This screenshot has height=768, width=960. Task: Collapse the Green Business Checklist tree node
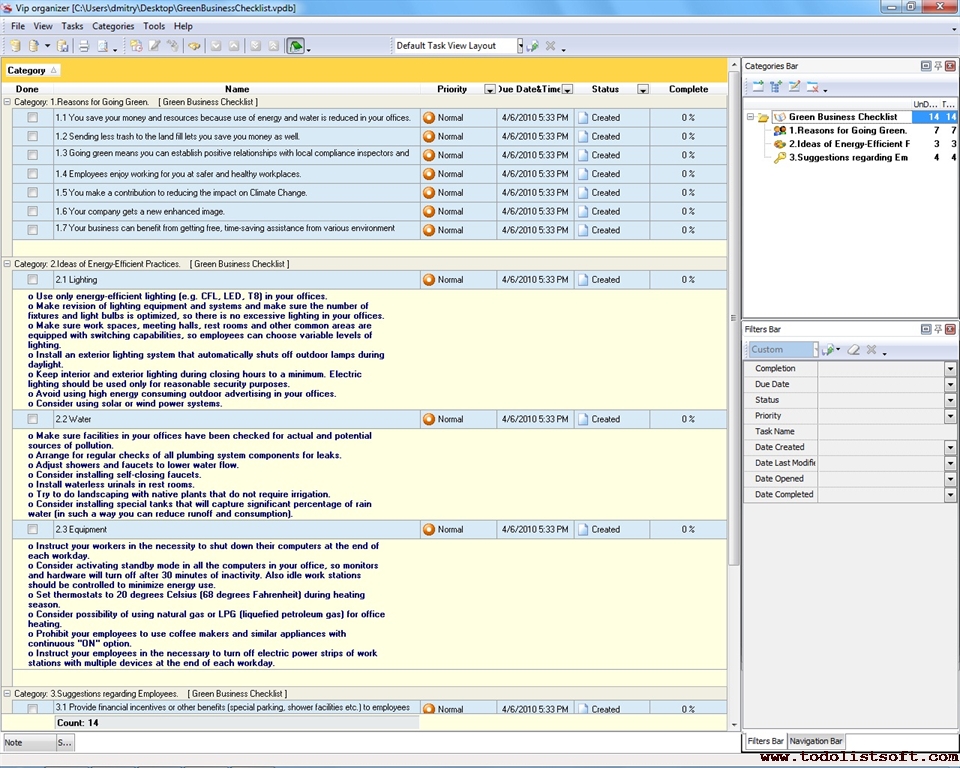tap(749, 117)
